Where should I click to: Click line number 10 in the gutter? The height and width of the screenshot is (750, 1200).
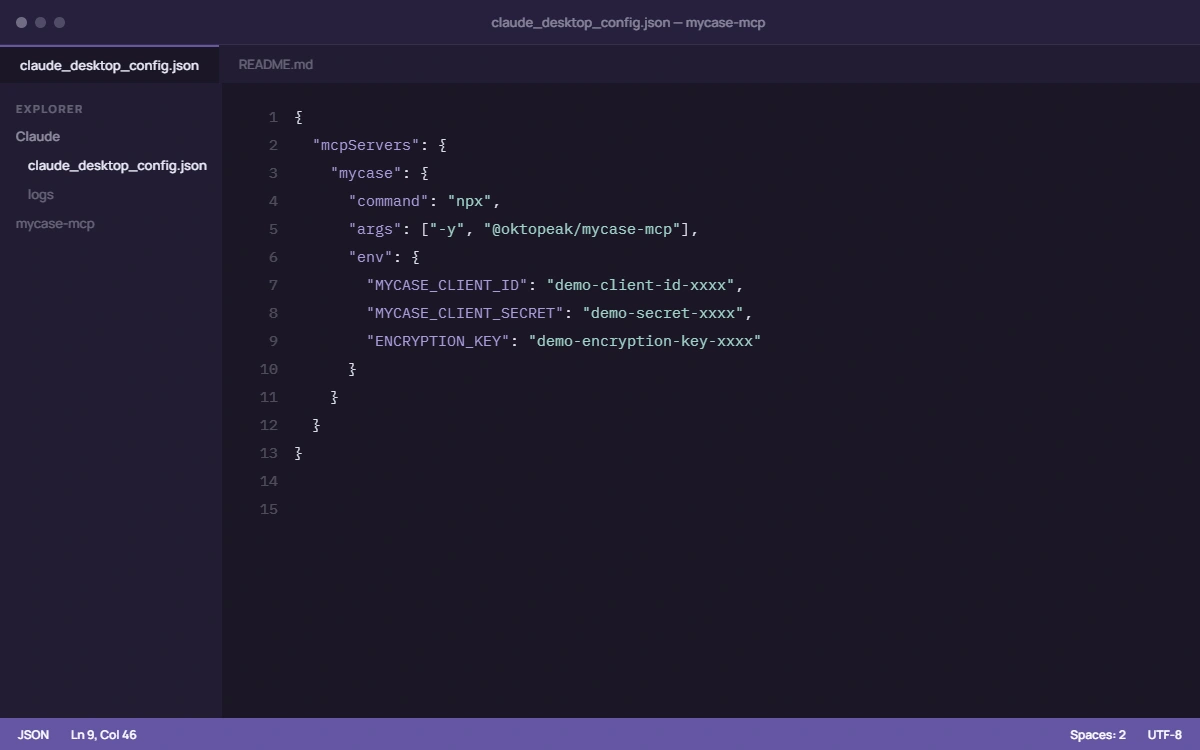tap(269, 369)
